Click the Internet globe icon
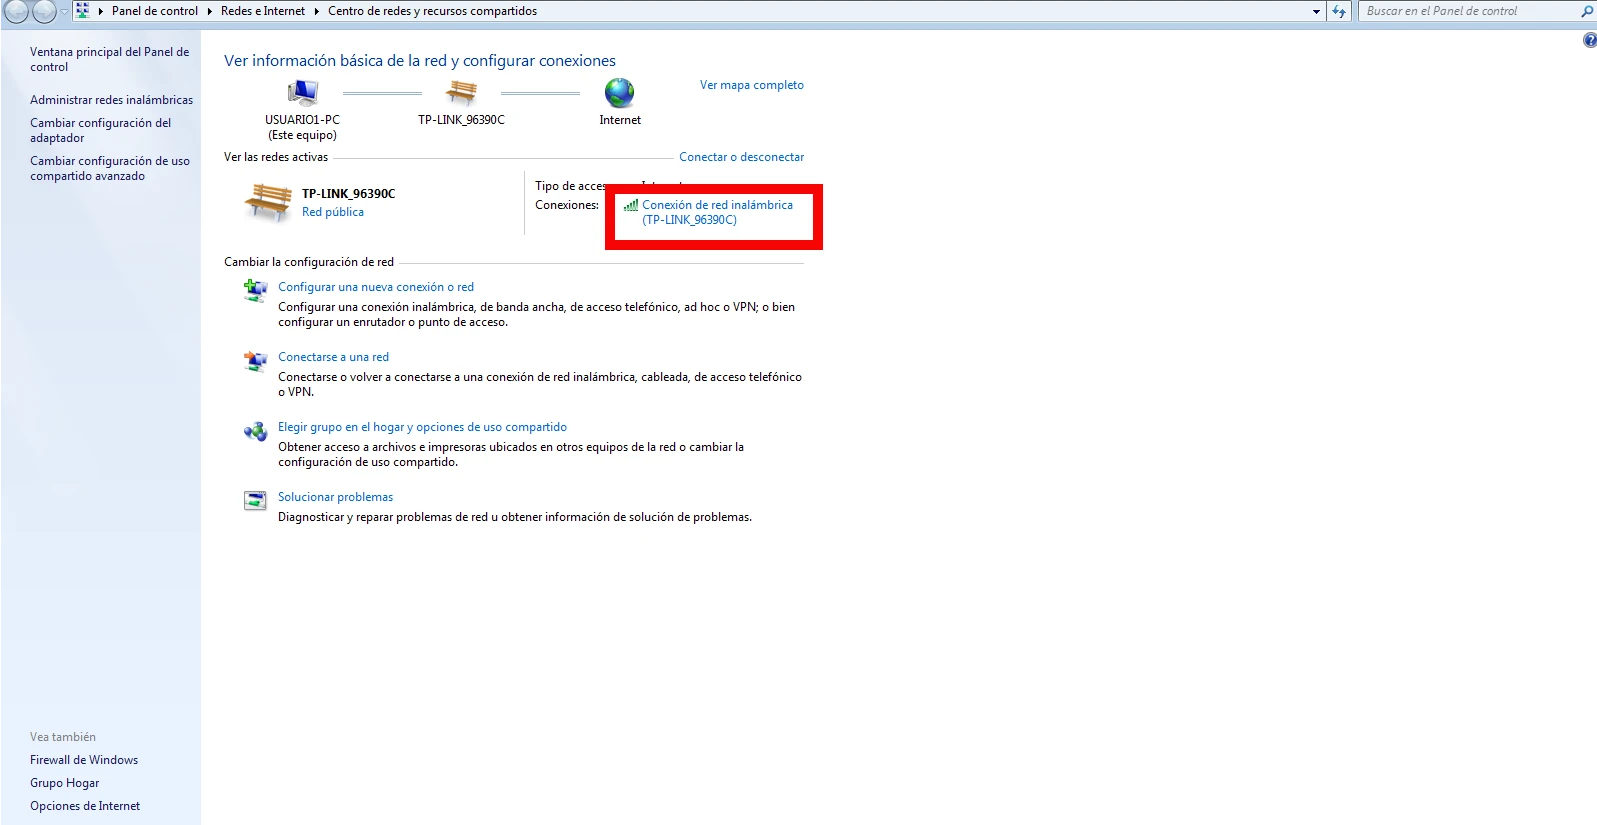 coord(619,93)
